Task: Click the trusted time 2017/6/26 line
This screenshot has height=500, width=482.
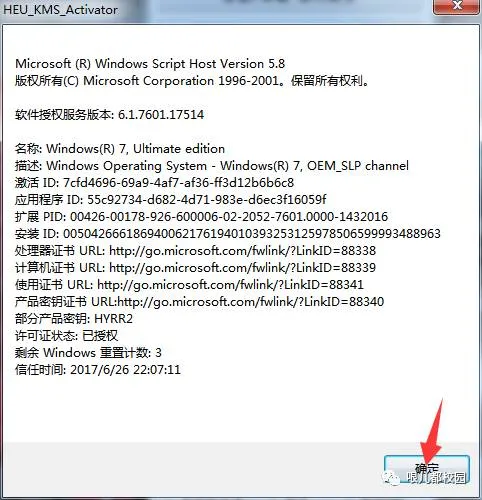Action: click(x=98, y=370)
